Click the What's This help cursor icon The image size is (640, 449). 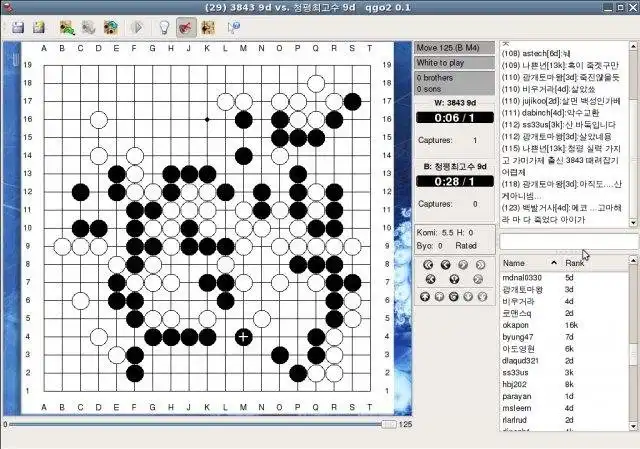tap(233, 27)
